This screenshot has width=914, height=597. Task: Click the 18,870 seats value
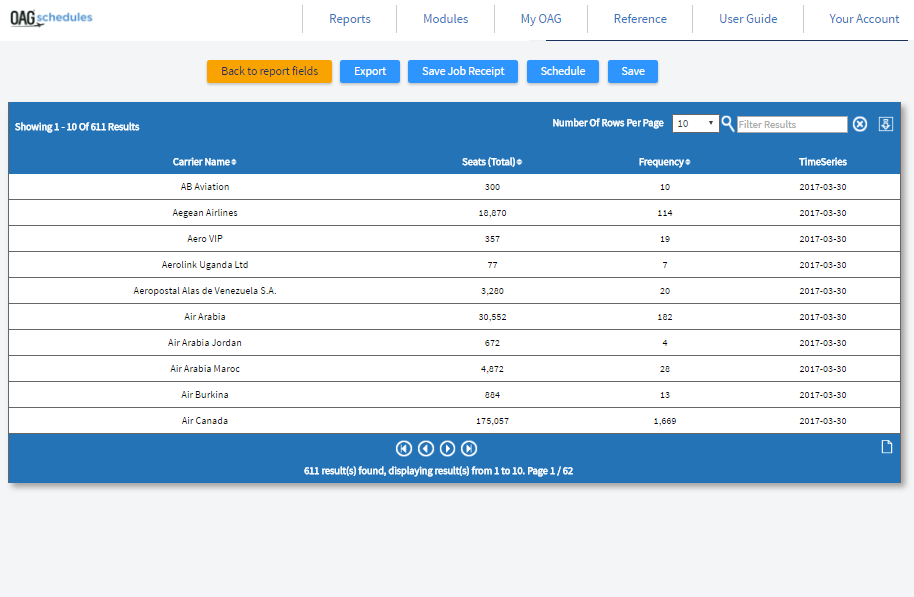pos(492,213)
